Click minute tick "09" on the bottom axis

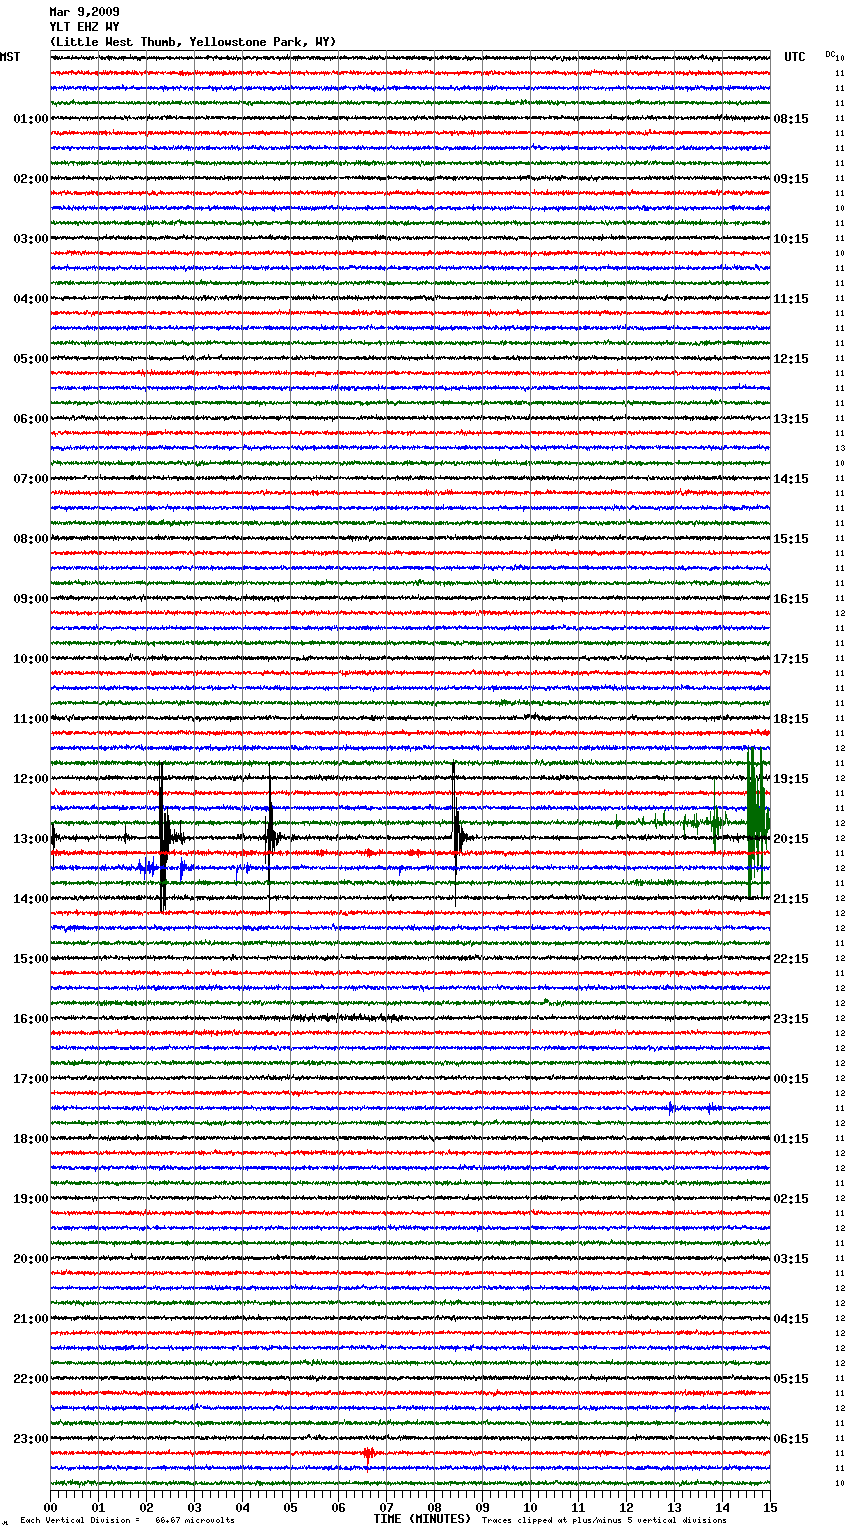[x=482, y=1507]
